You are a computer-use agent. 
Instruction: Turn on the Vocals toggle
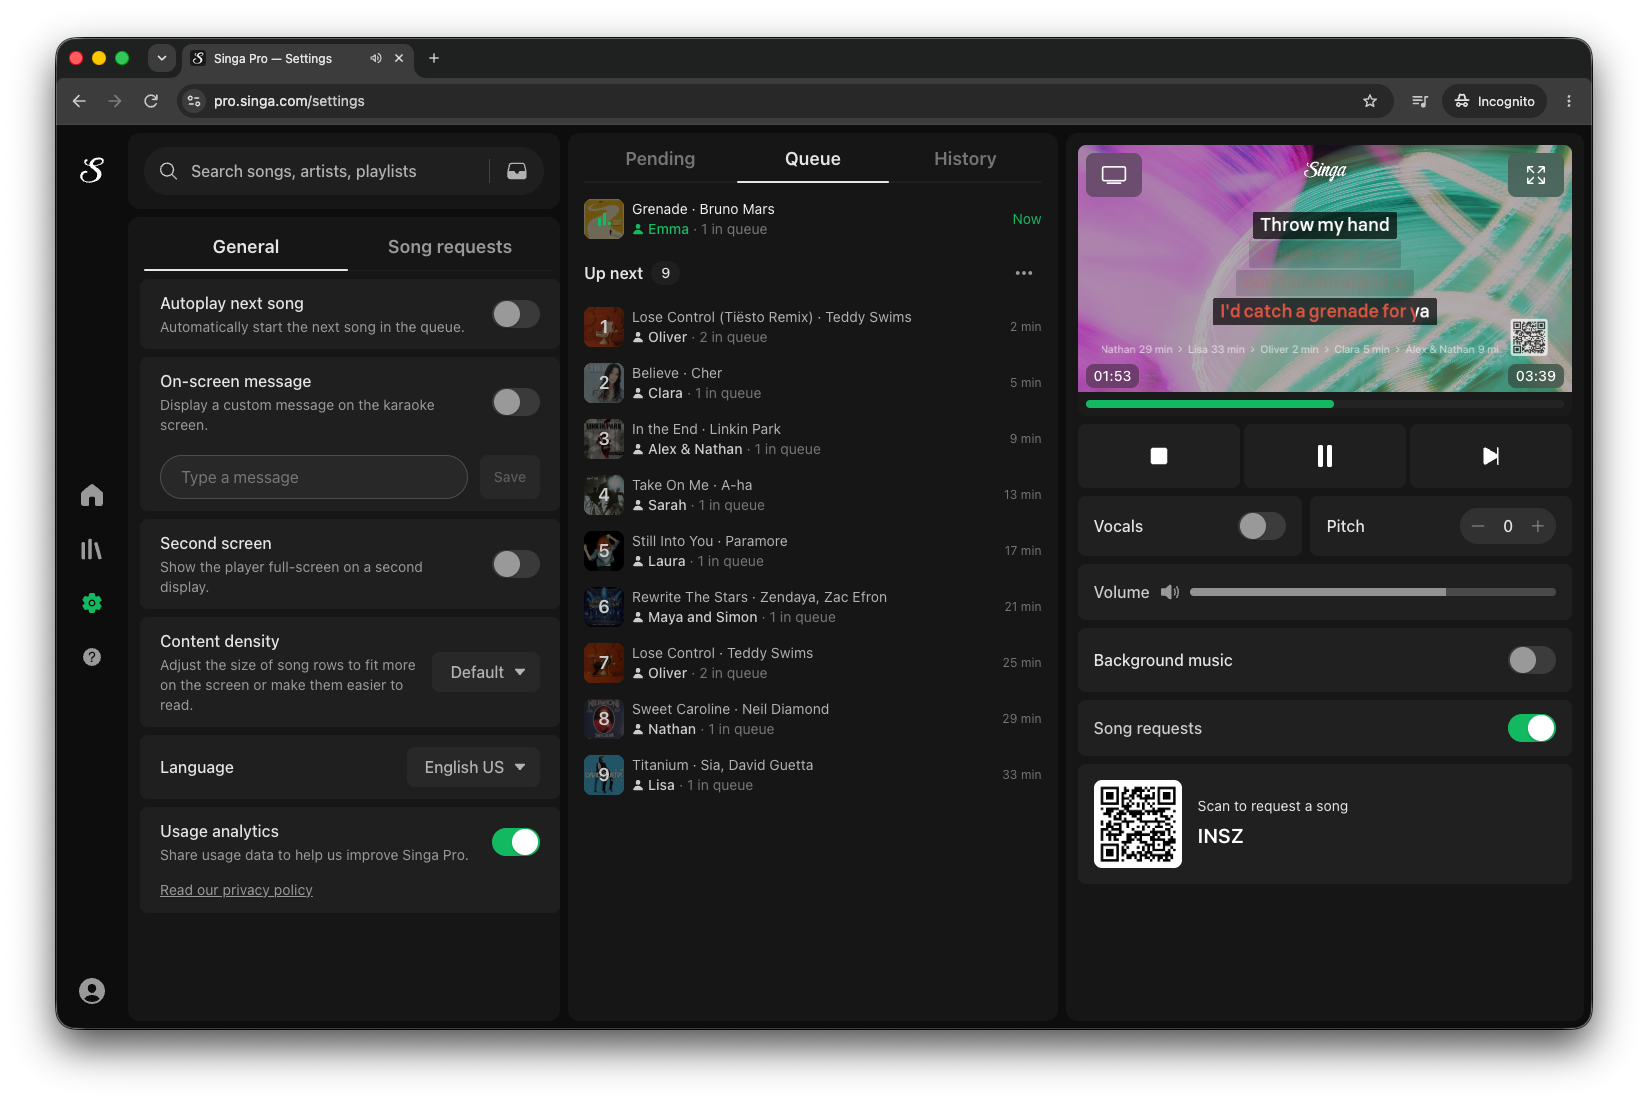coord(1262,526)
